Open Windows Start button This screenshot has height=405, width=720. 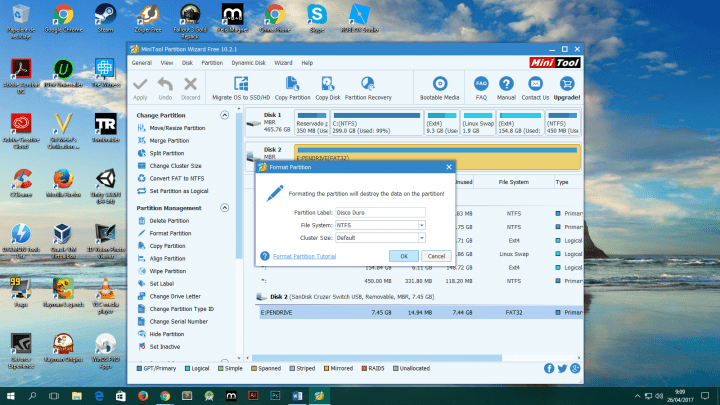coord(10,396)
